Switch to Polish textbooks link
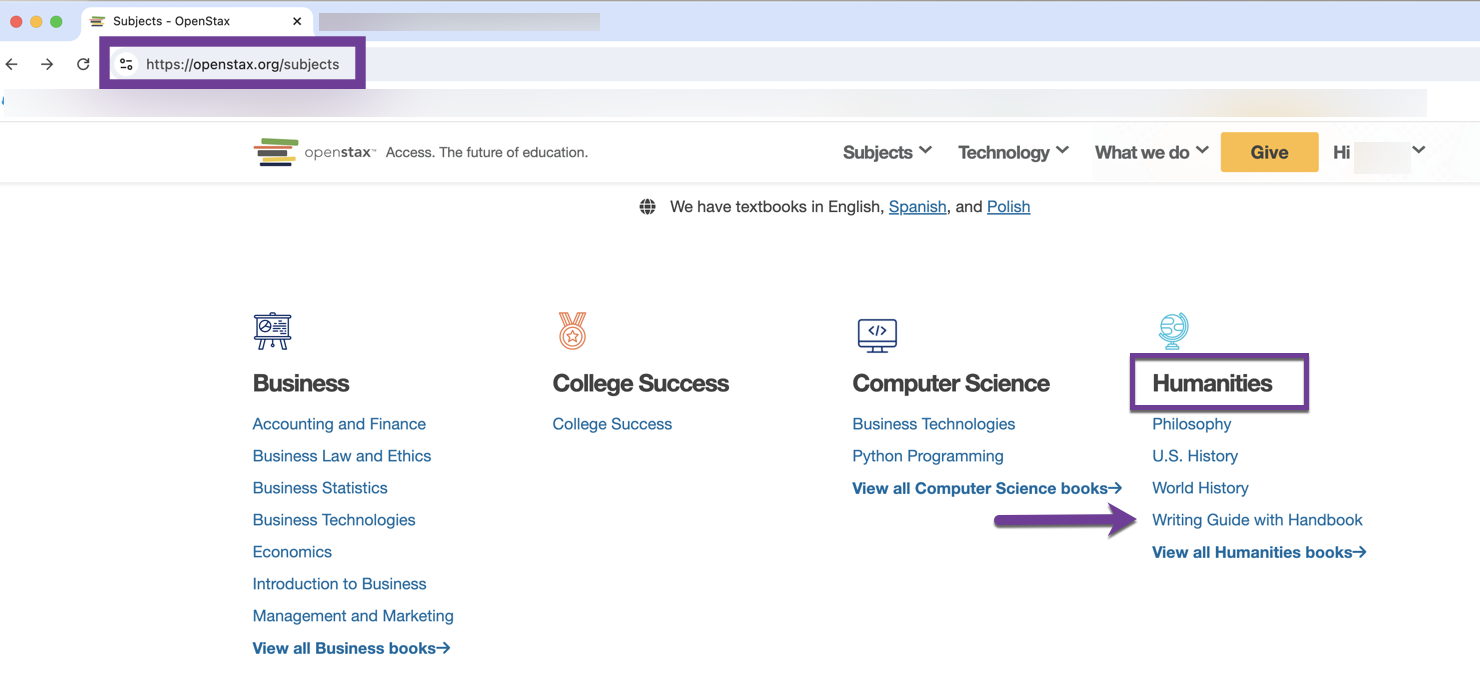Viewport: 1480px width, 692px height. click(x=1008, y=207)
